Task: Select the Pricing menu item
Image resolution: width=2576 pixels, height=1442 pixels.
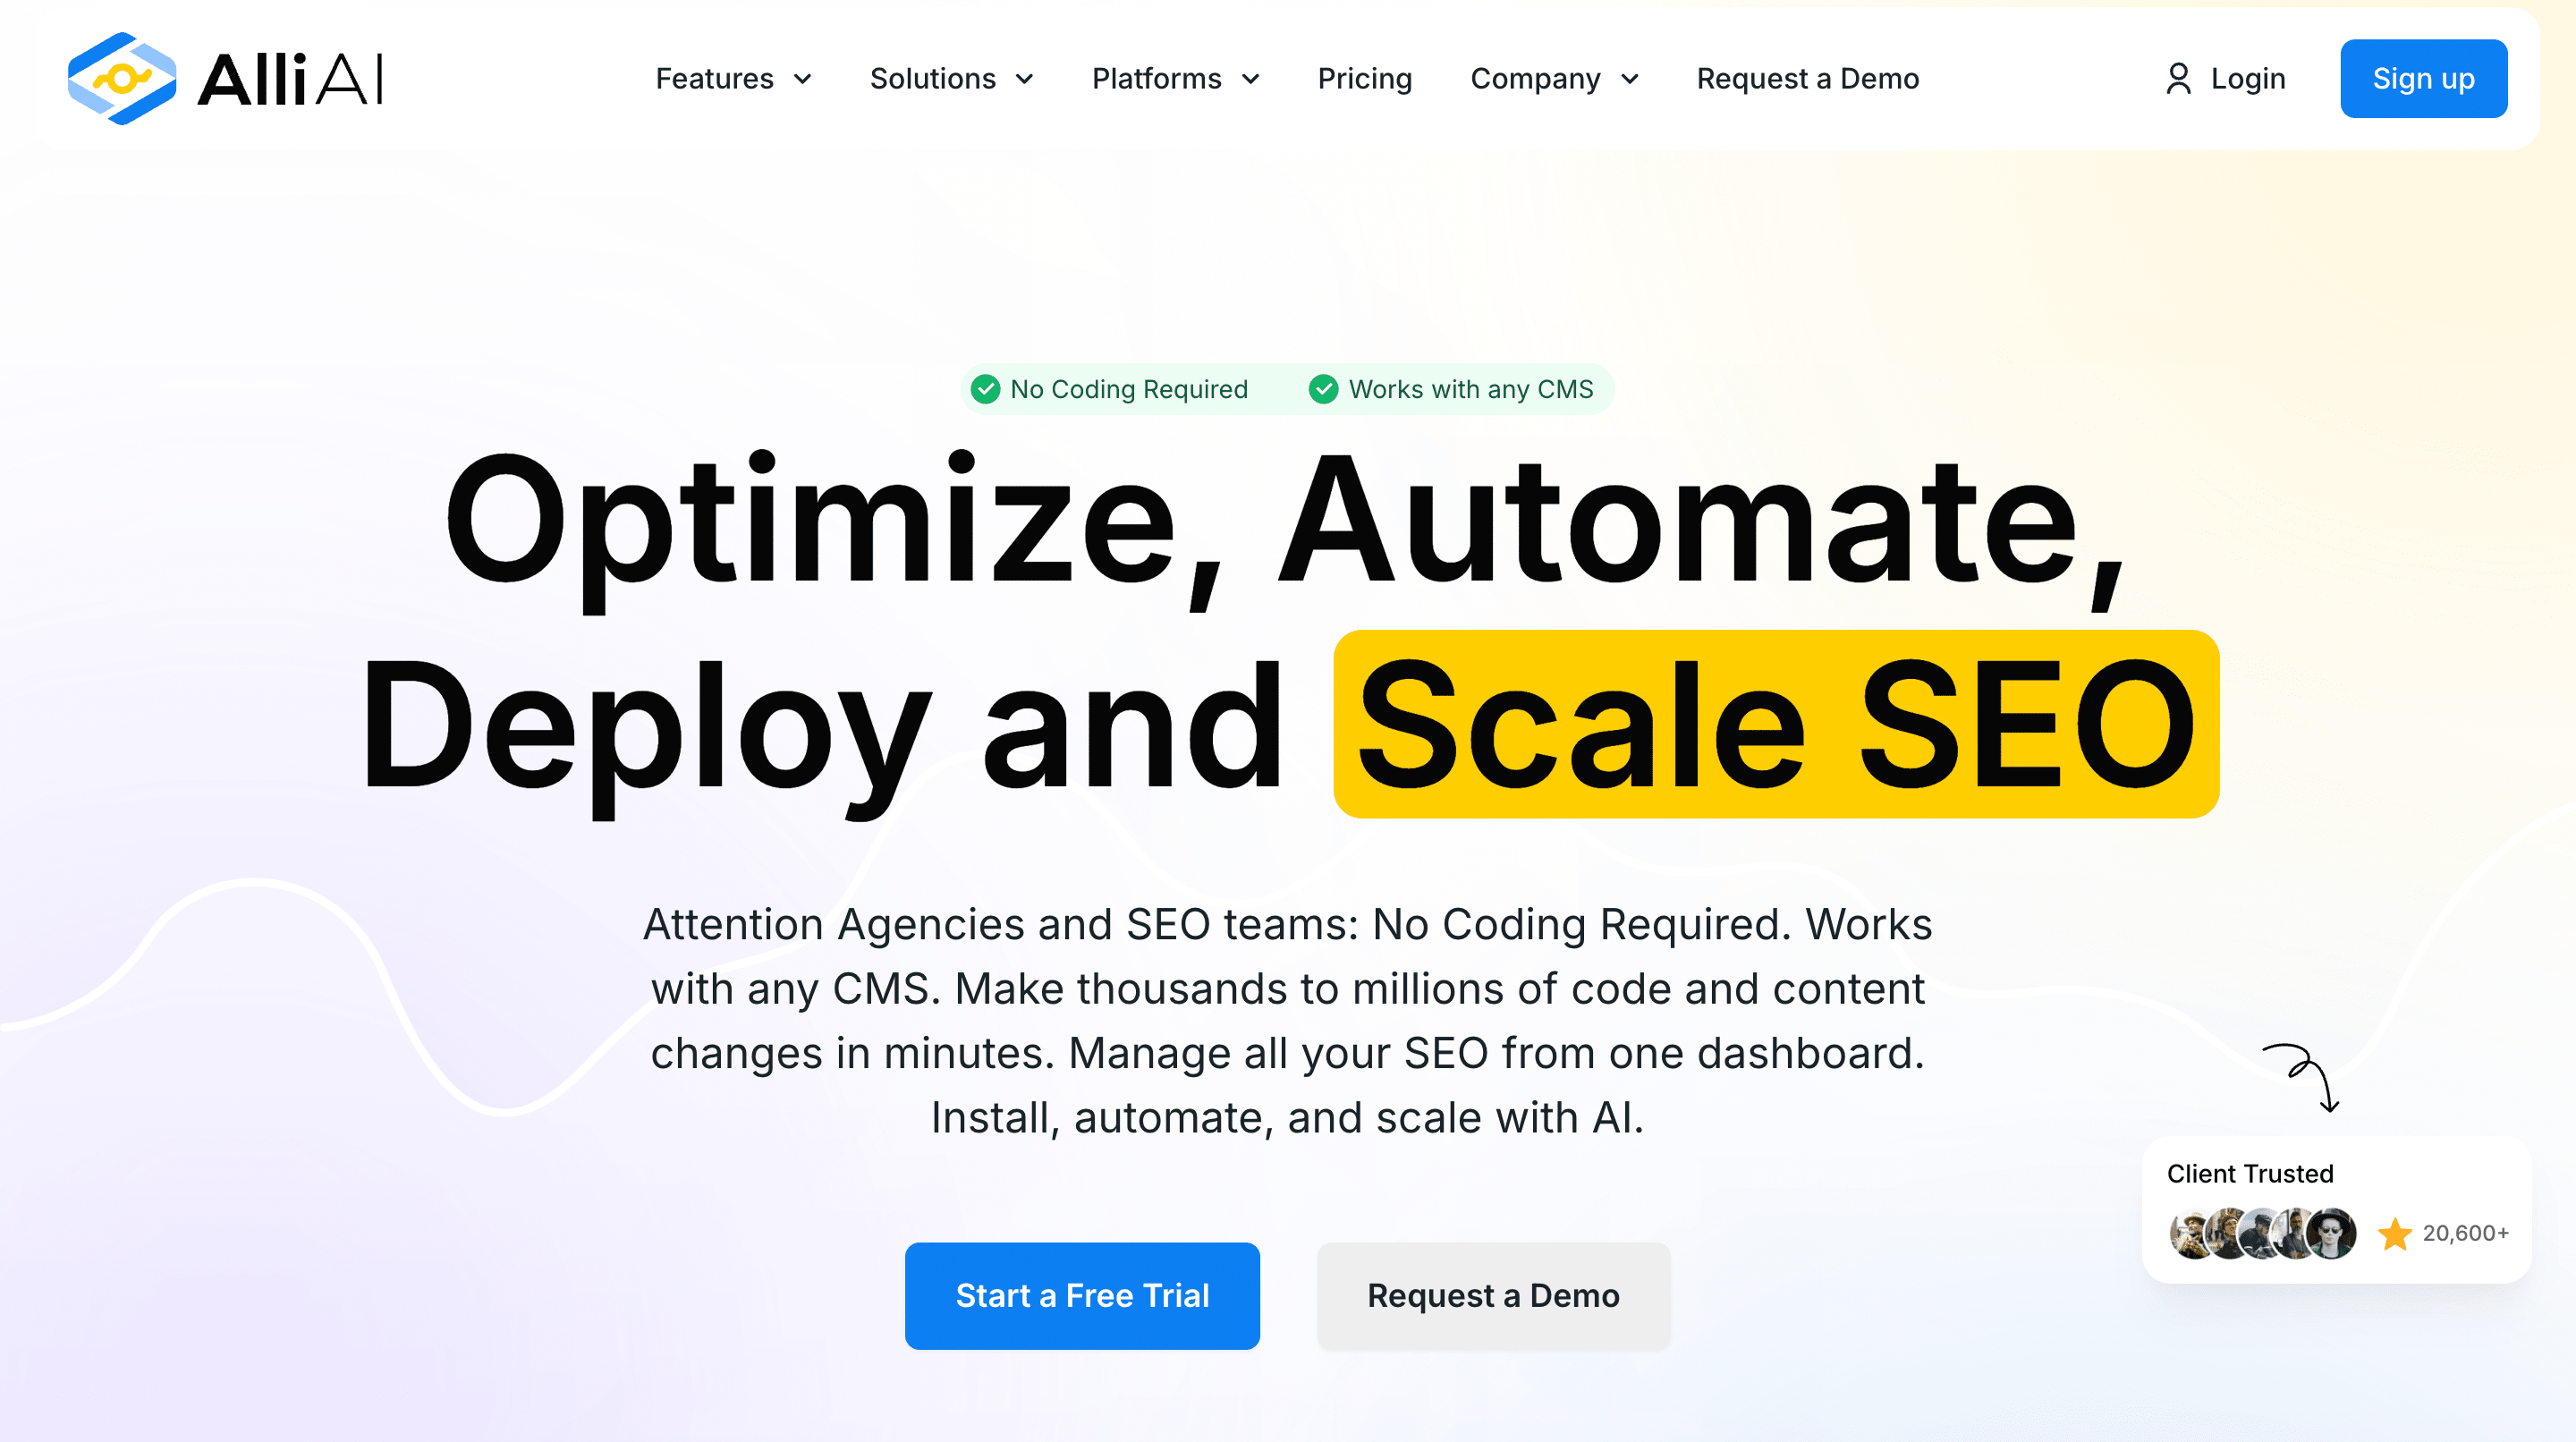Action: 1362,78
